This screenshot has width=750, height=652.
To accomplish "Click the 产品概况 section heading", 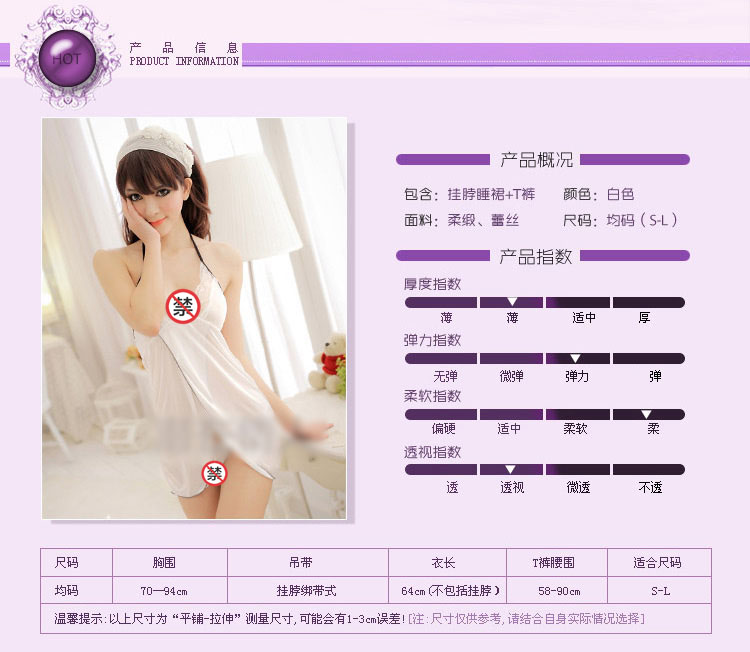I will click(536, 159).
